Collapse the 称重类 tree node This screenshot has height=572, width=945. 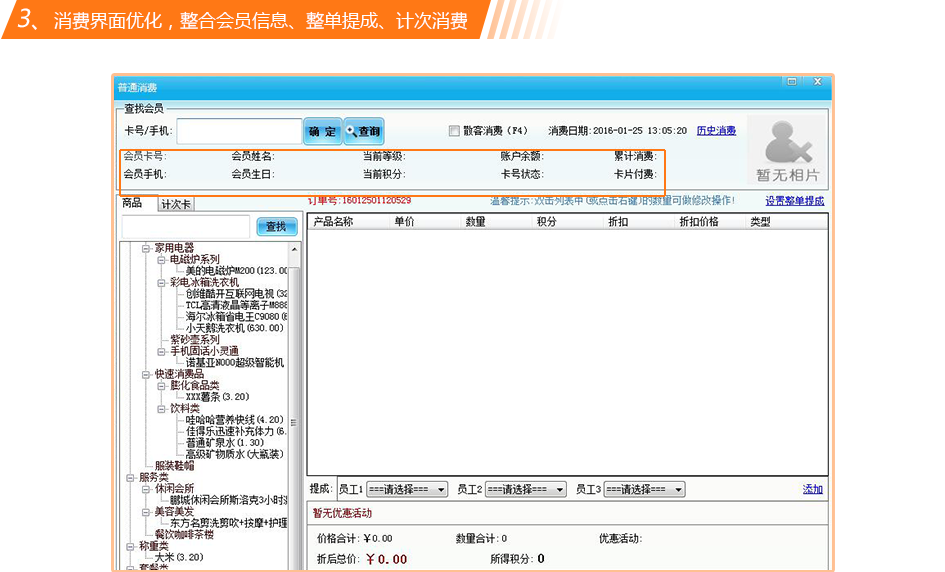[x=130, y=546]
